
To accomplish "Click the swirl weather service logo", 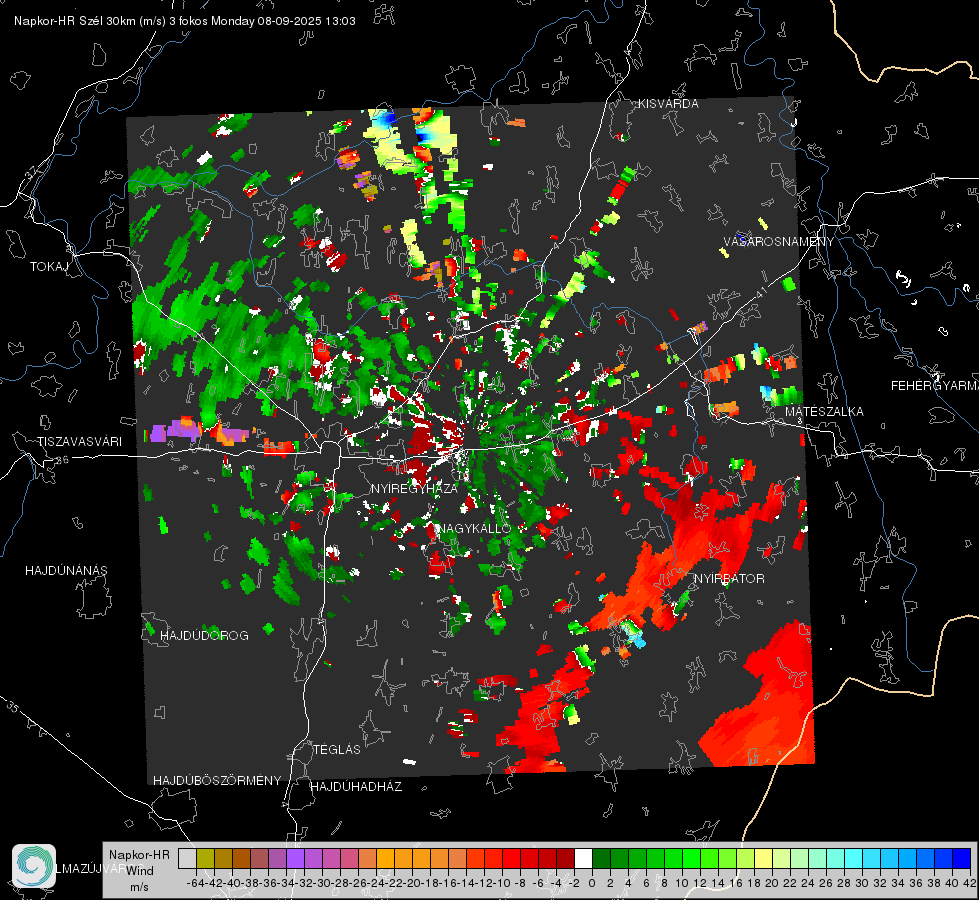I will tap(34, 866).
